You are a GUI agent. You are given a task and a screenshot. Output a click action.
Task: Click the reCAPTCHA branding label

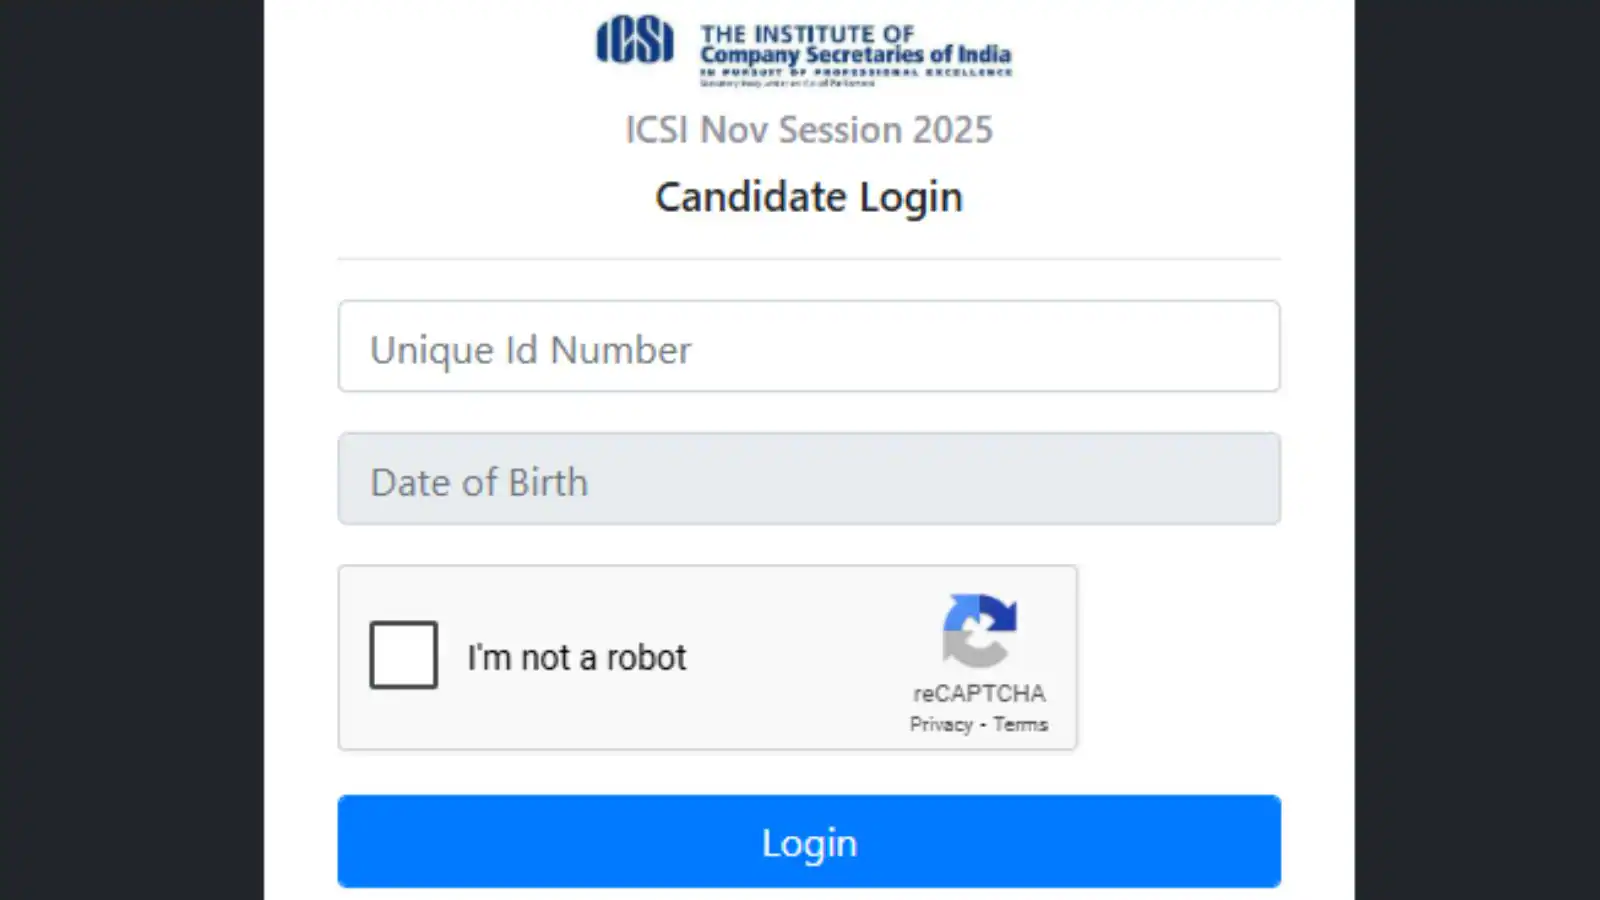978,693
